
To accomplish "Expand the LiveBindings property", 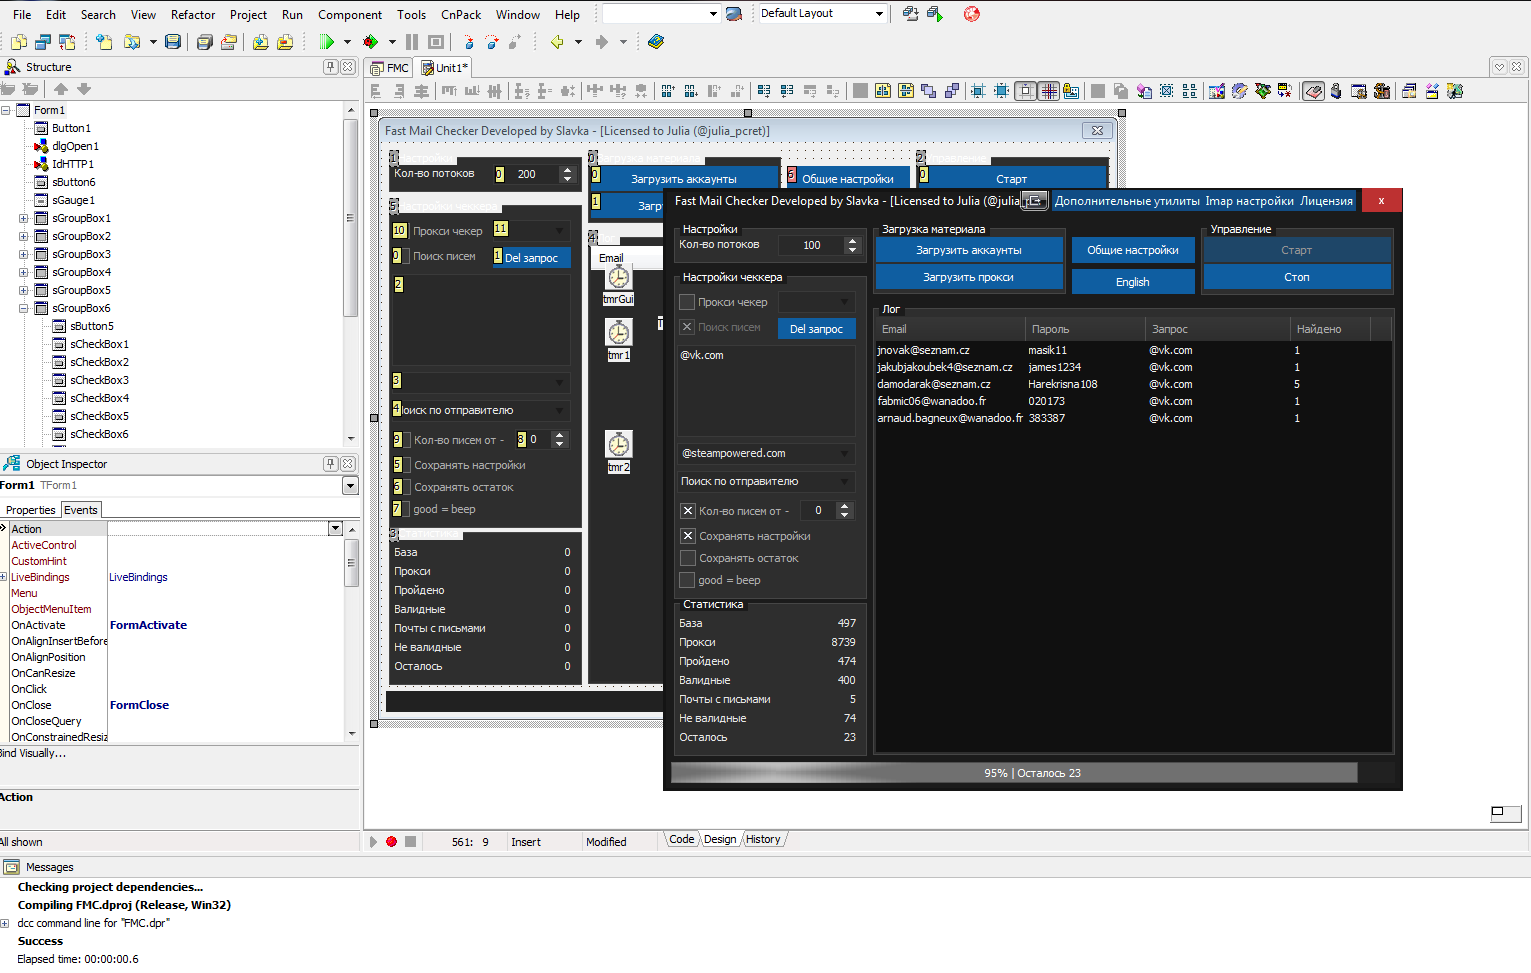I will point(4,577).
